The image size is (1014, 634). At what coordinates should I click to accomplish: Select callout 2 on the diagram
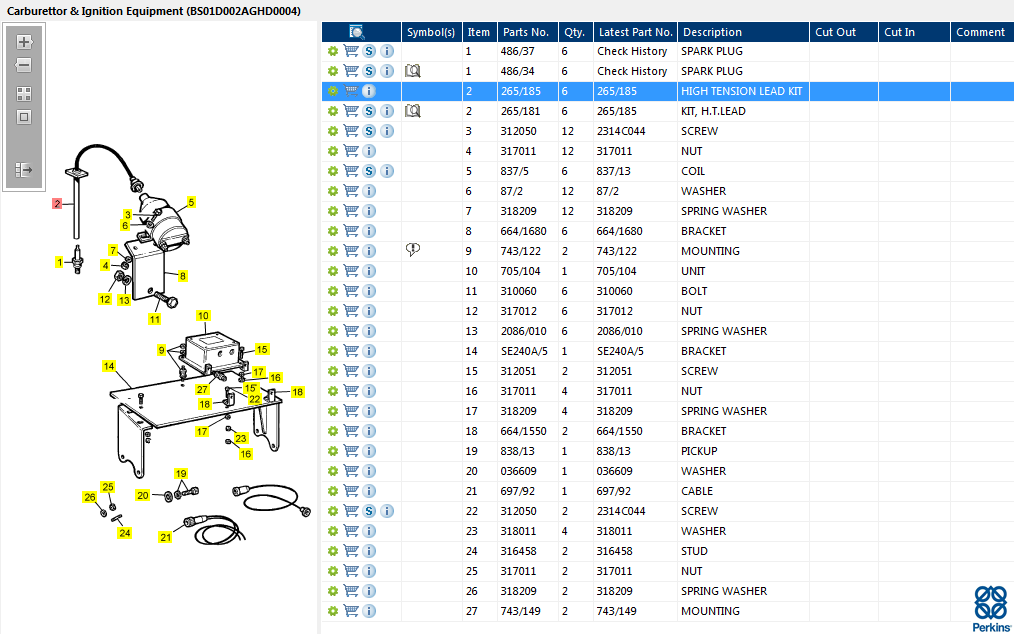pos(57,204)
